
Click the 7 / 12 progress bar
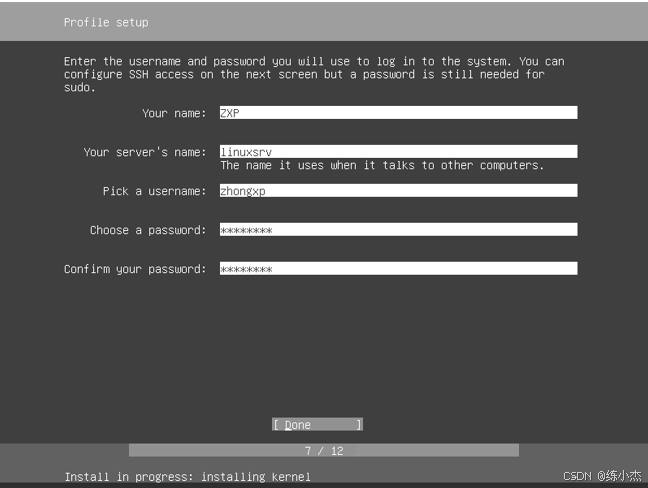[x=324, y=450]
